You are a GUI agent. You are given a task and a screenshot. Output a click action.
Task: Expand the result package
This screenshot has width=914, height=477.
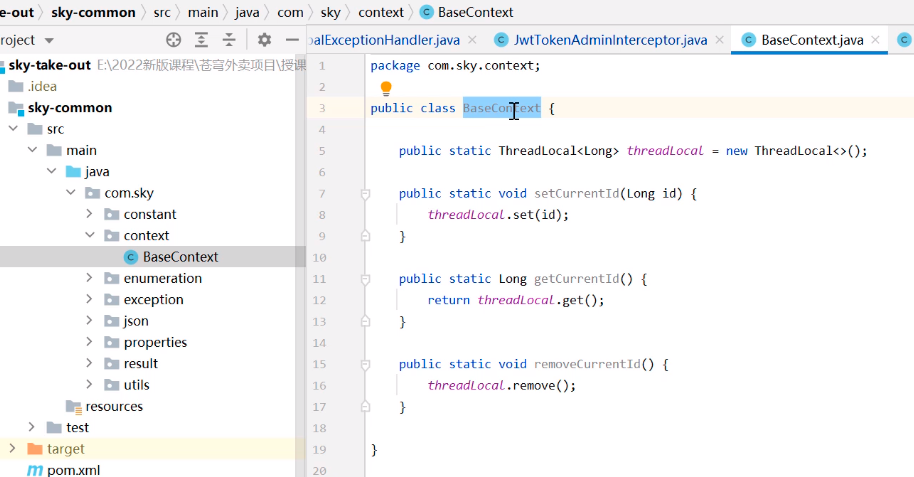point(89,363)
